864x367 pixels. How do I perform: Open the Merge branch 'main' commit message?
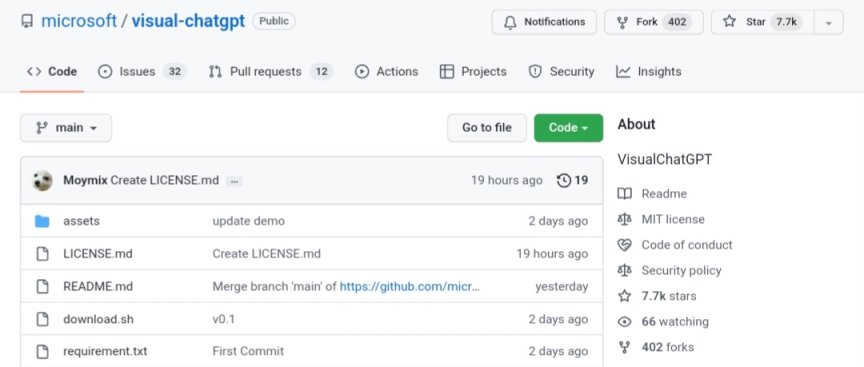point(274,287)
